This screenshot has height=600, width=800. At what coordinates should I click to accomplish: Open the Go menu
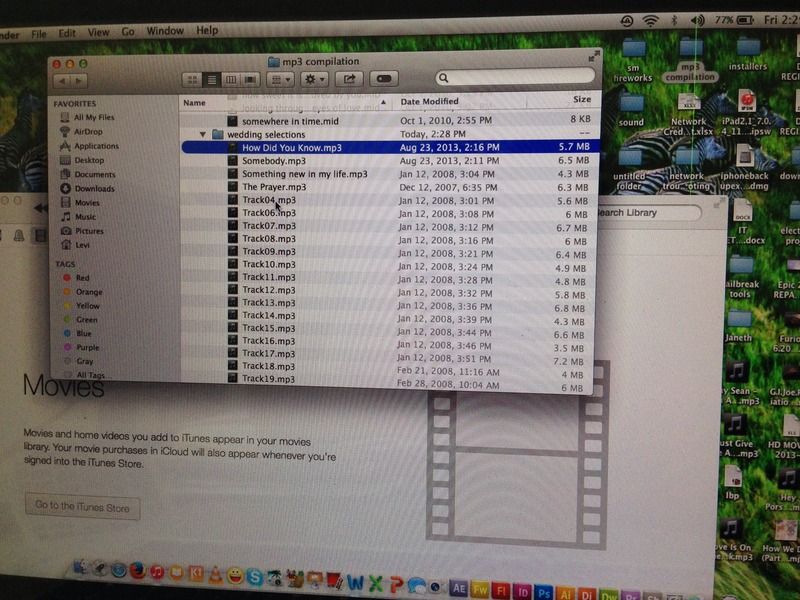click(128, 31)
